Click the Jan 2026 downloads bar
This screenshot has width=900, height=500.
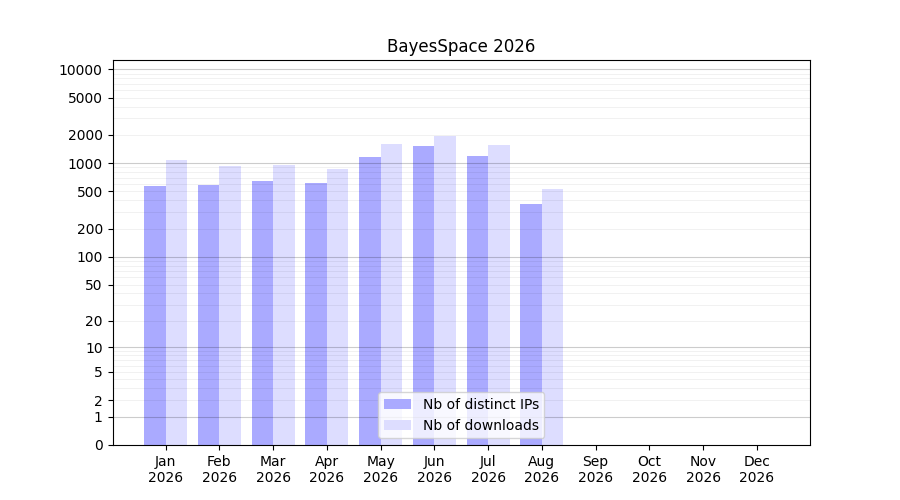[176, 303]
